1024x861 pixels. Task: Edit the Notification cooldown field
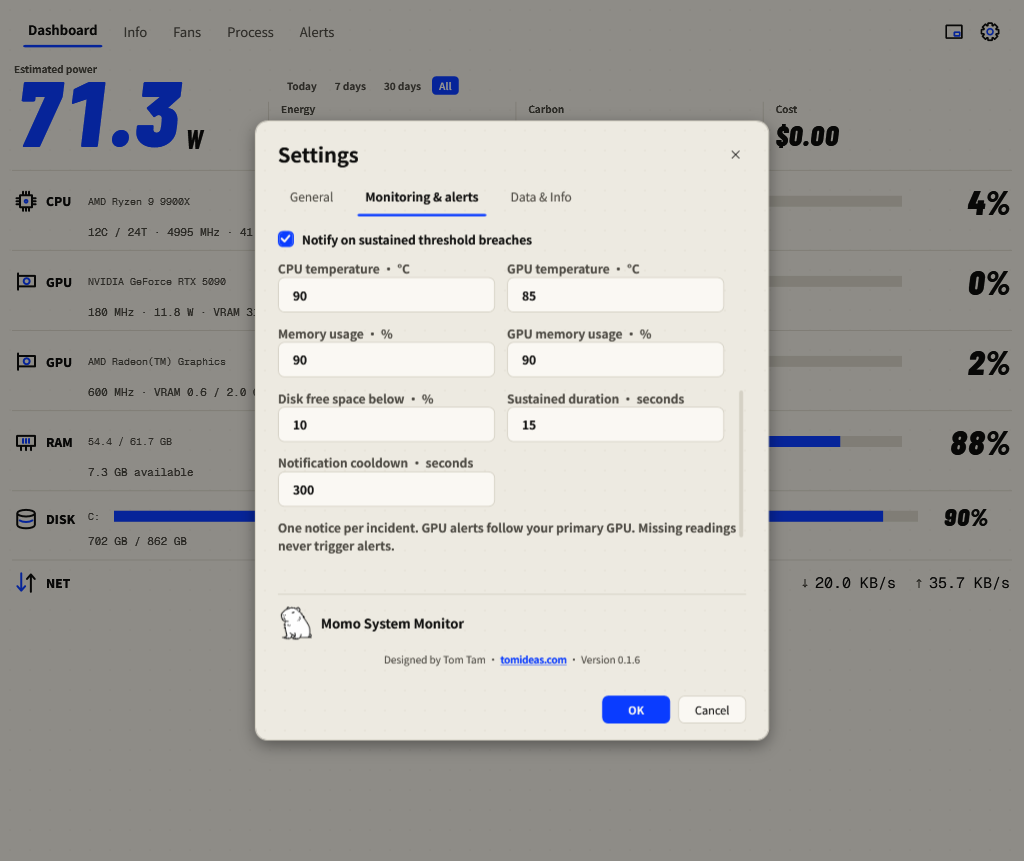click(386, 489)
